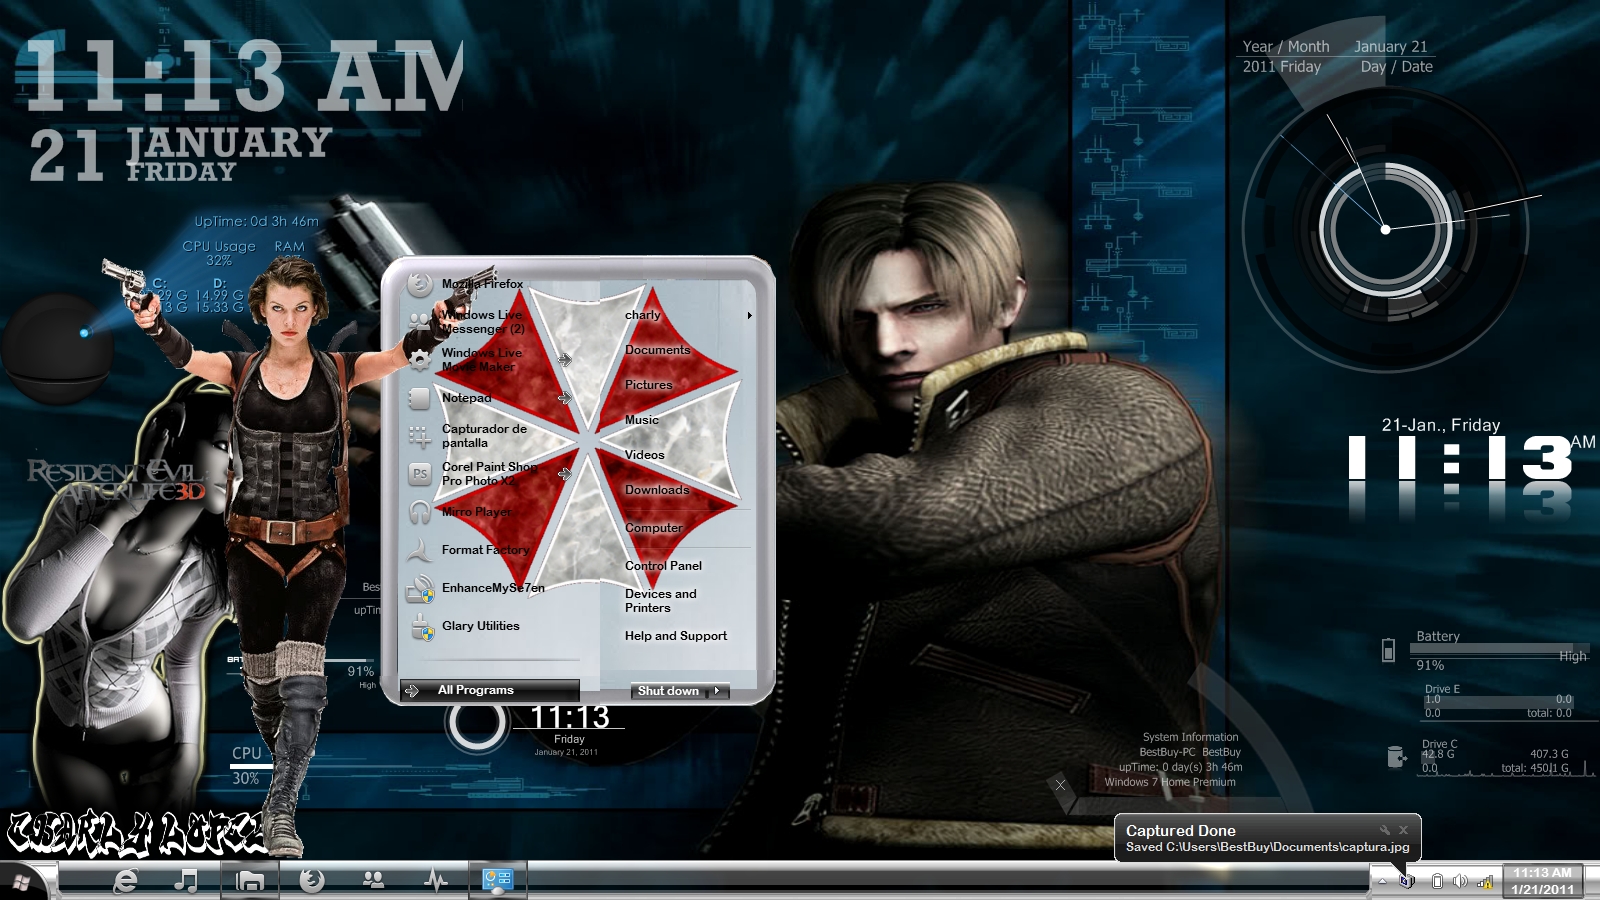Open Glary Utilities from the Start menu
This screenshot has height=900, width=1600.
pyautogui.click(x=482, y=626)
